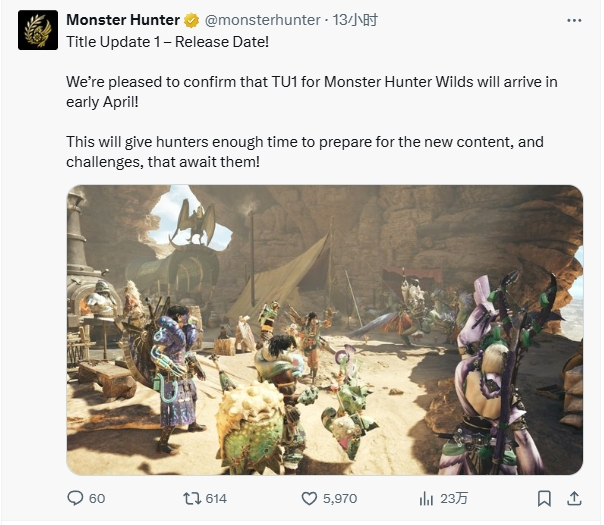
Task: Open the reply speech bubble icon
Action: (x=75, y=498)
